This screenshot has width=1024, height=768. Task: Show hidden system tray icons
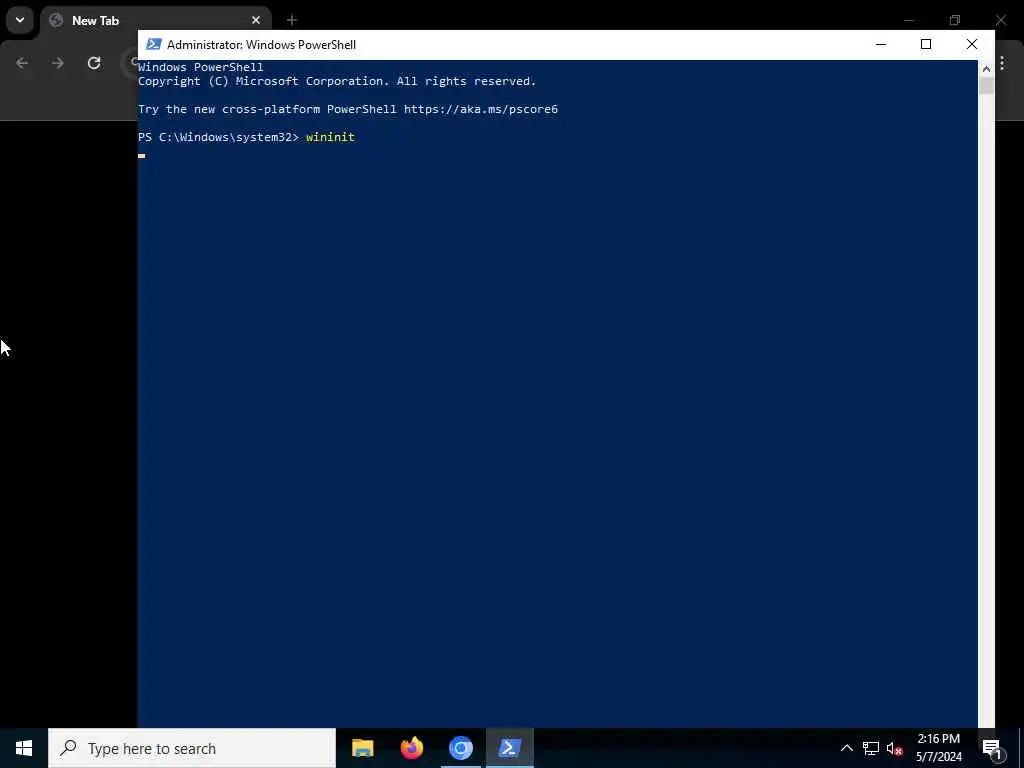(846, 748)
